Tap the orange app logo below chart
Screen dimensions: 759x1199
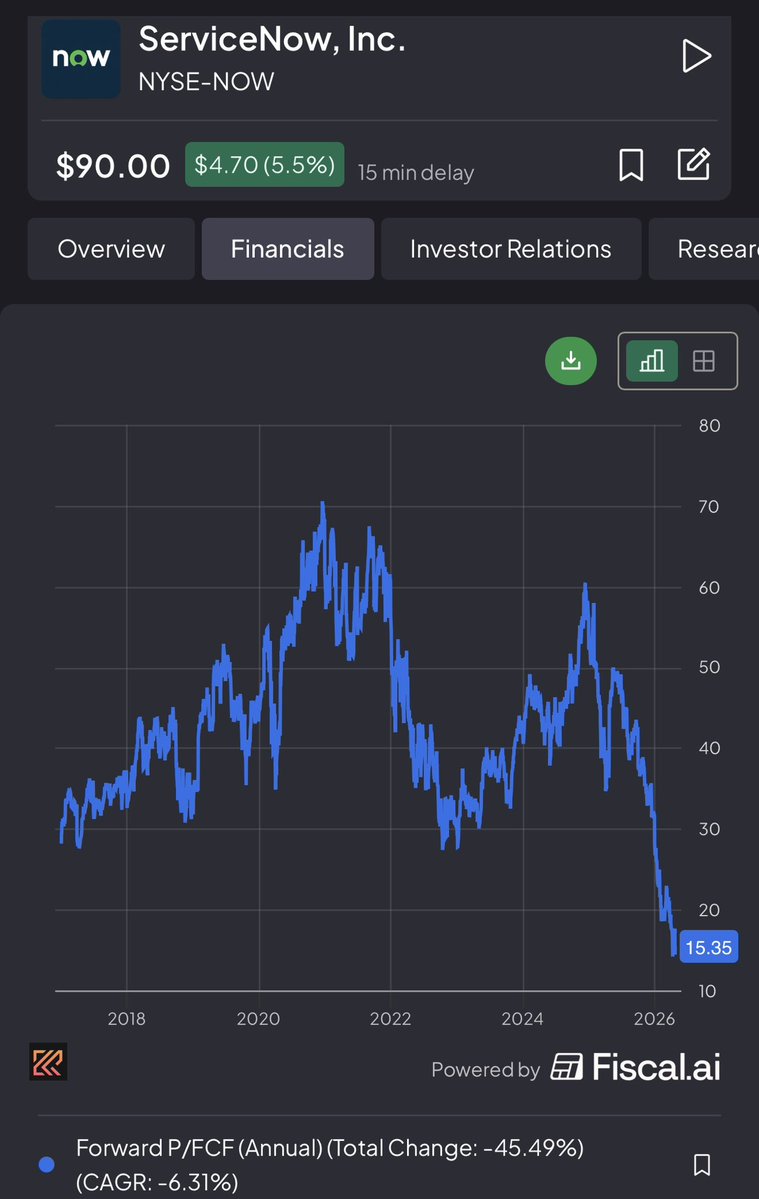pyautogui.click(x=48, y=1062)
